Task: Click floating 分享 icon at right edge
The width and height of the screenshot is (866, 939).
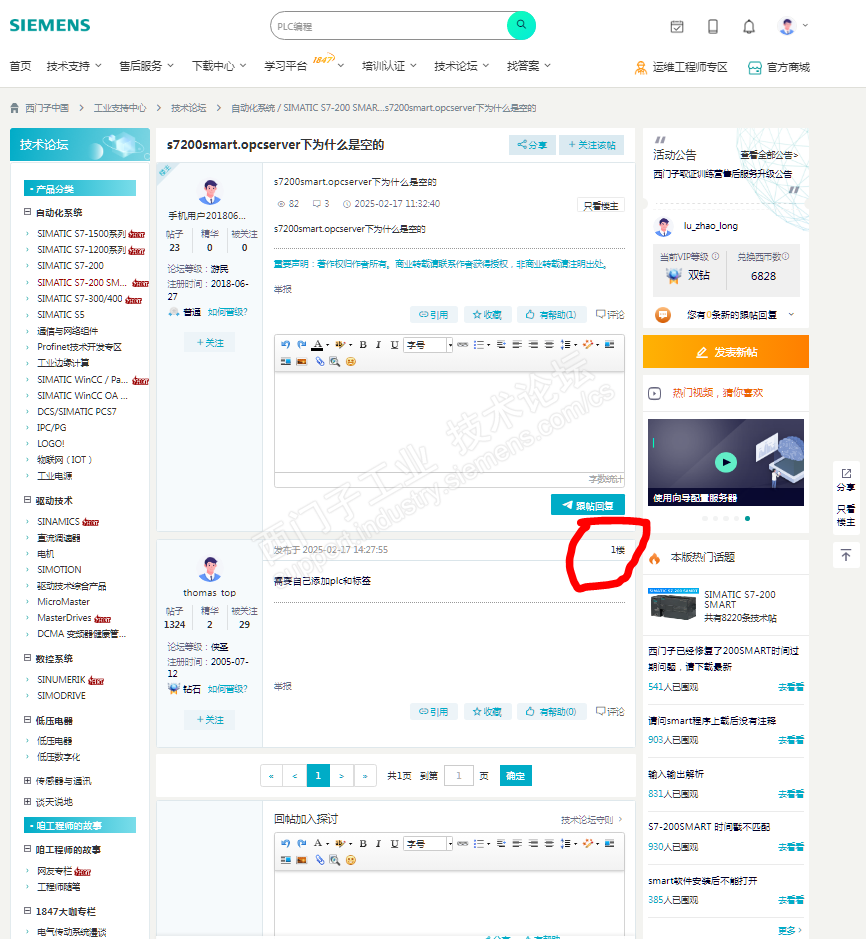Action: [x=846, y=480]
